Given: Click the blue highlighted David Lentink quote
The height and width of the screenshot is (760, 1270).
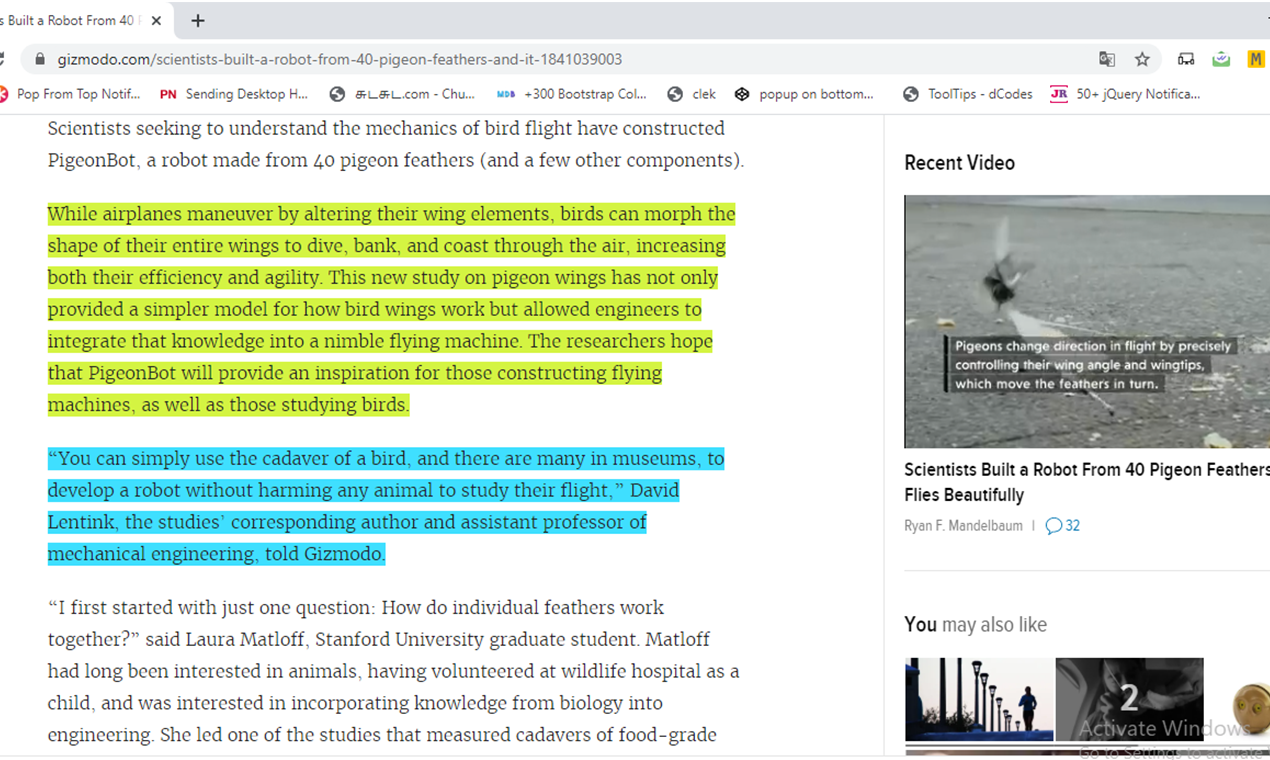Looking at the screenshot, I should click(x=386, y=506).
